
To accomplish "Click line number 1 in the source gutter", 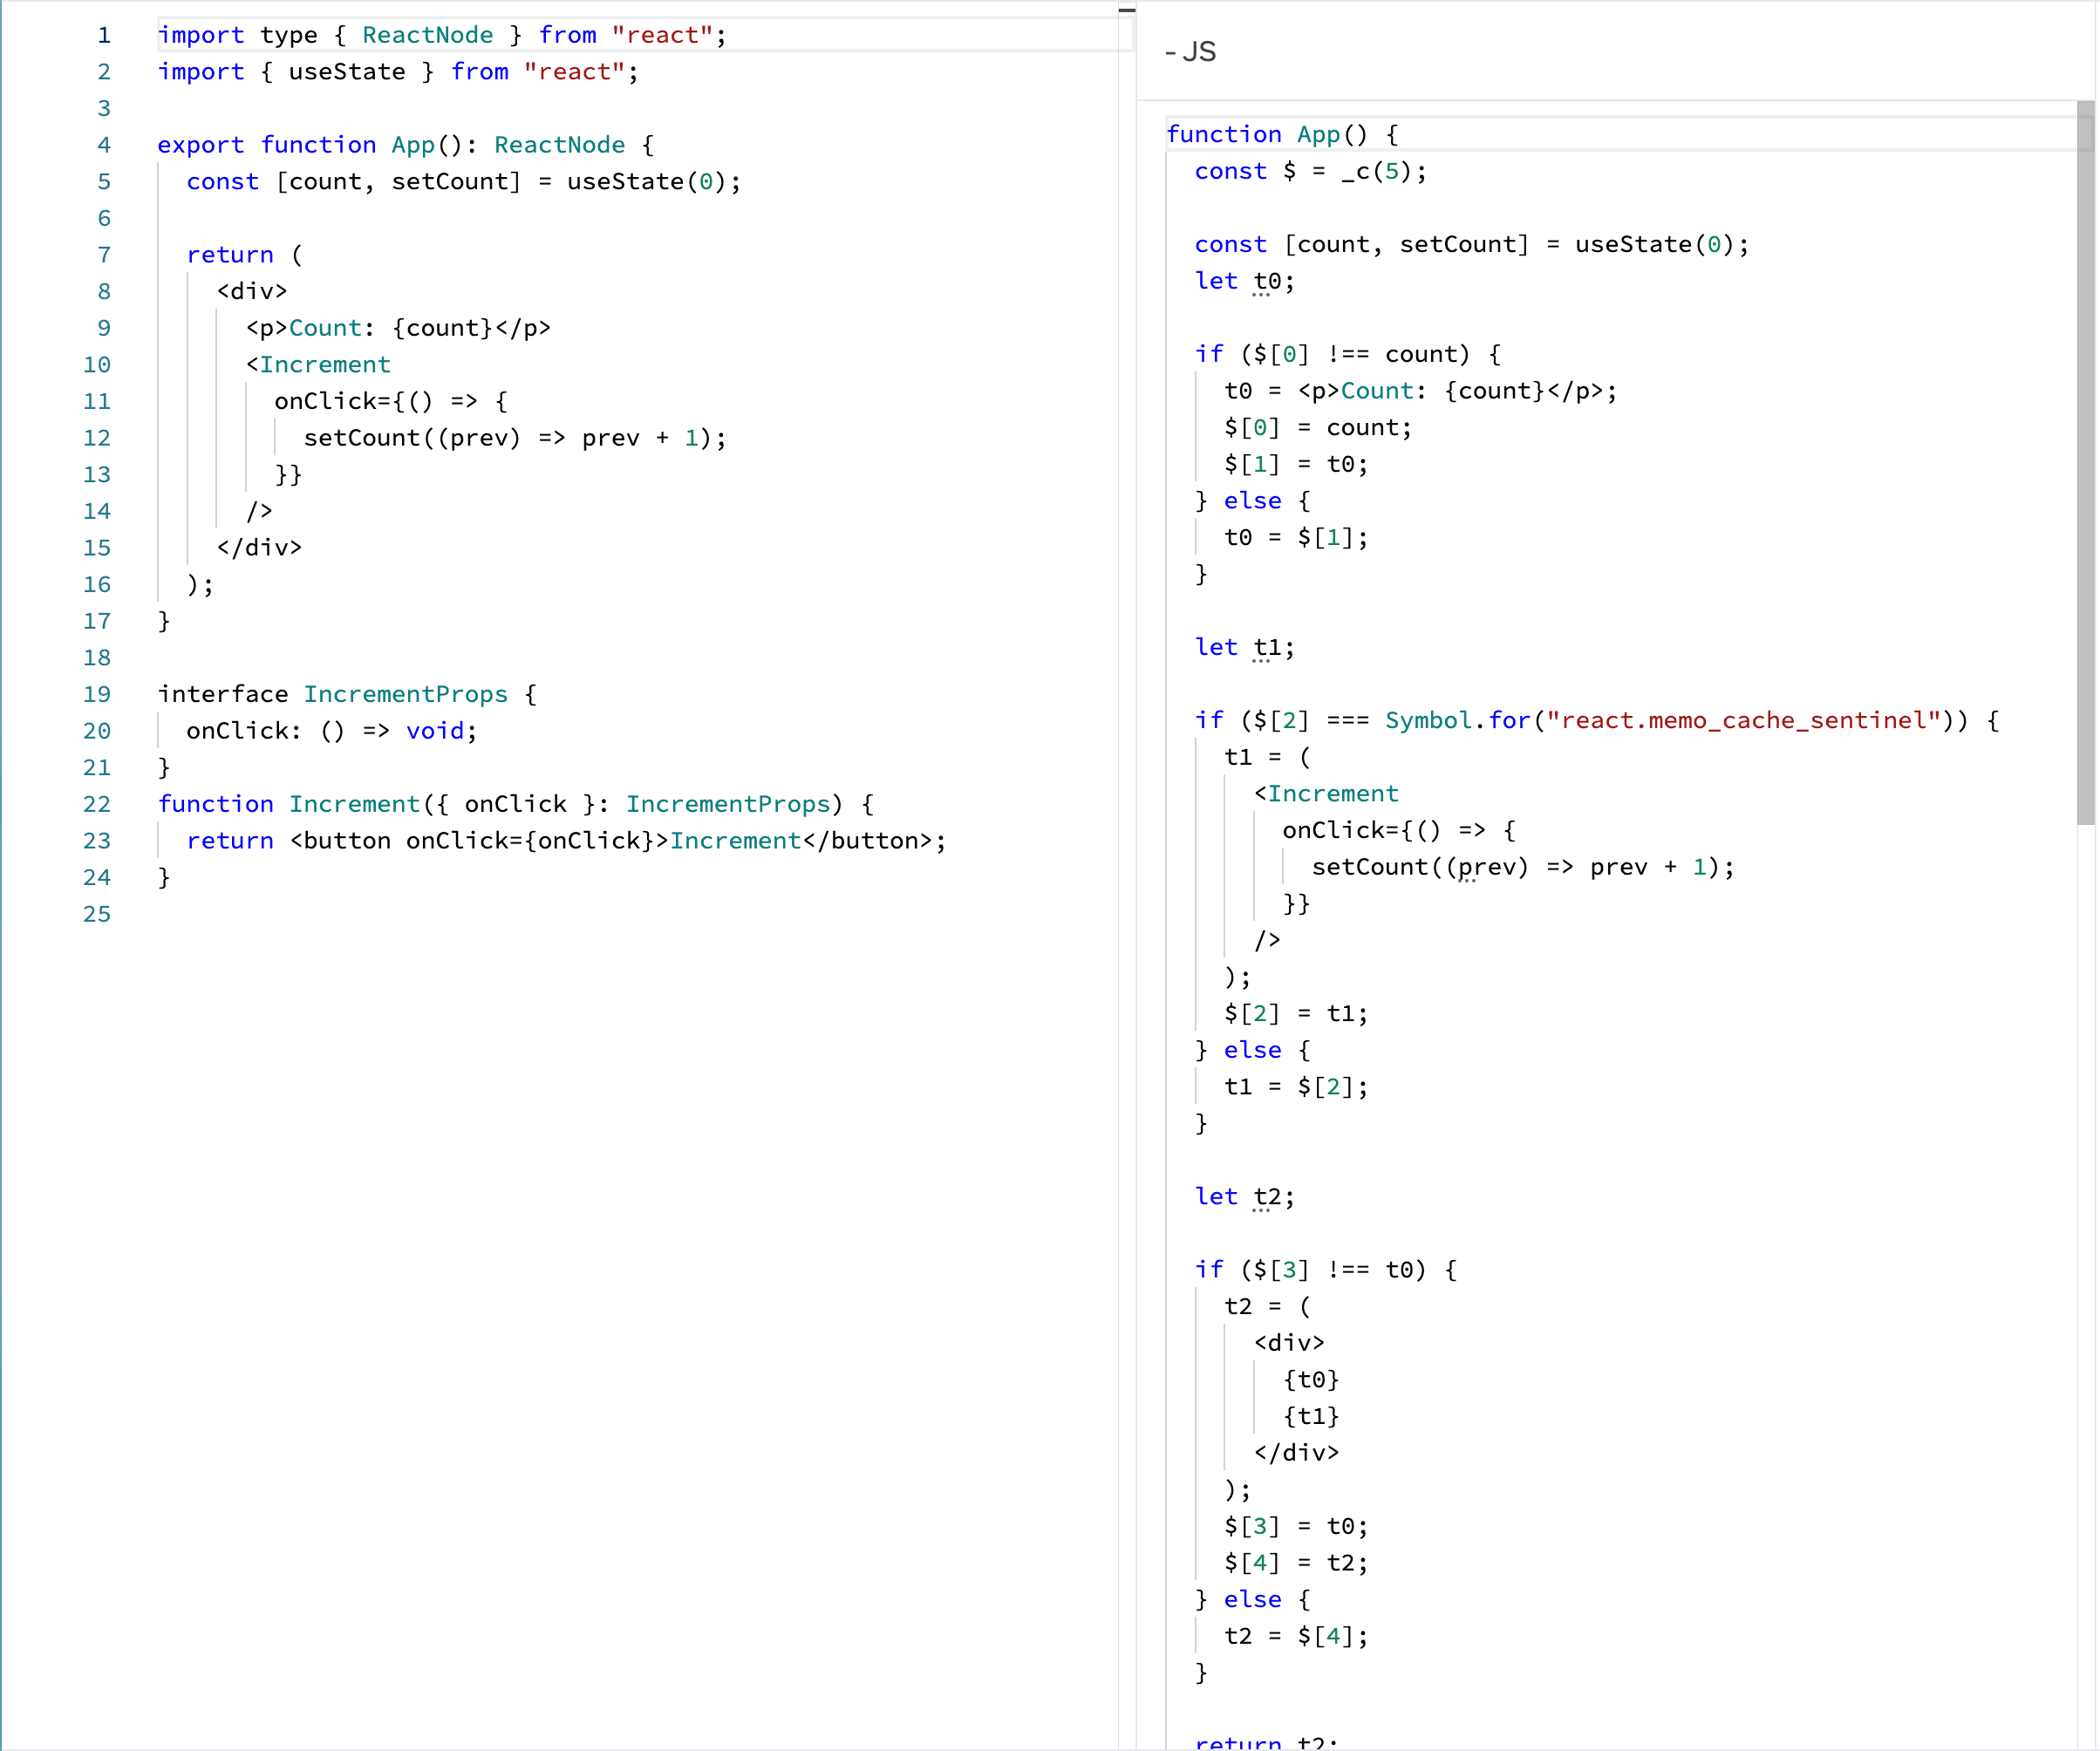I will (104, 35).
